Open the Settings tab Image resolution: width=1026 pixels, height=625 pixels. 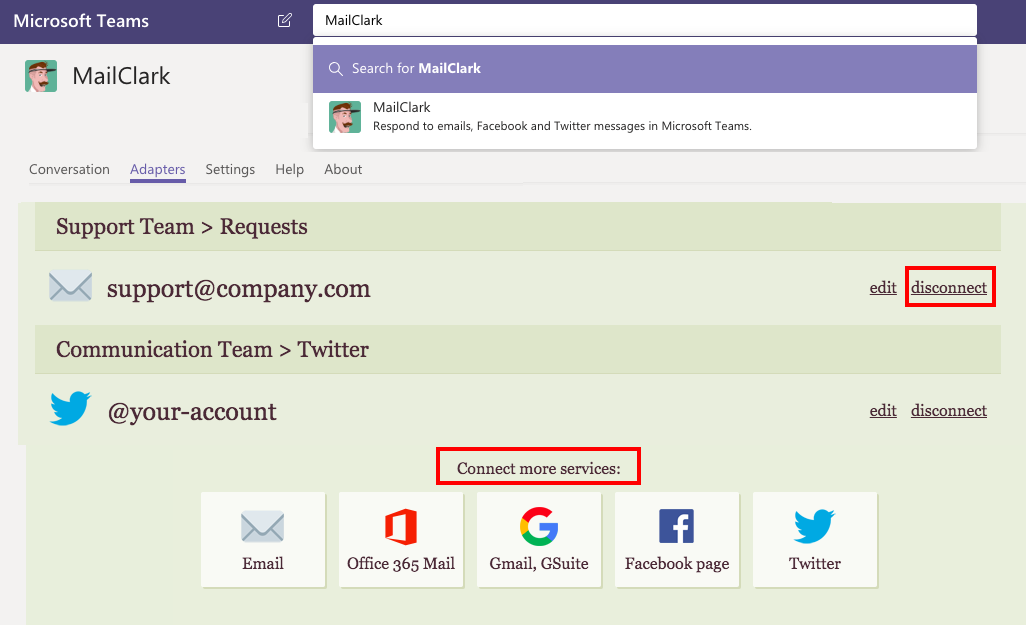click(230, 170)
